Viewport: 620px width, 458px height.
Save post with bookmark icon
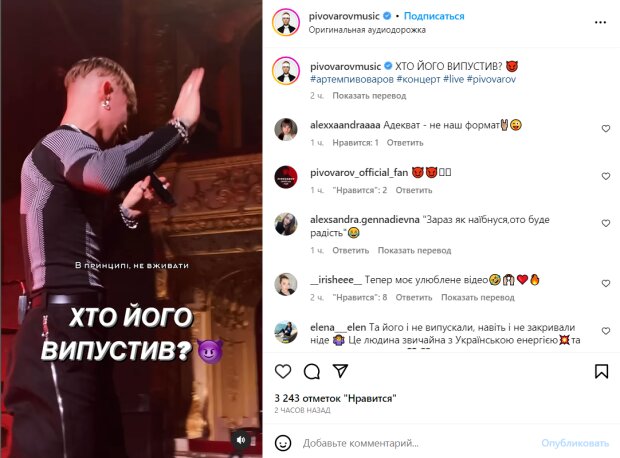tap(601, 371)
